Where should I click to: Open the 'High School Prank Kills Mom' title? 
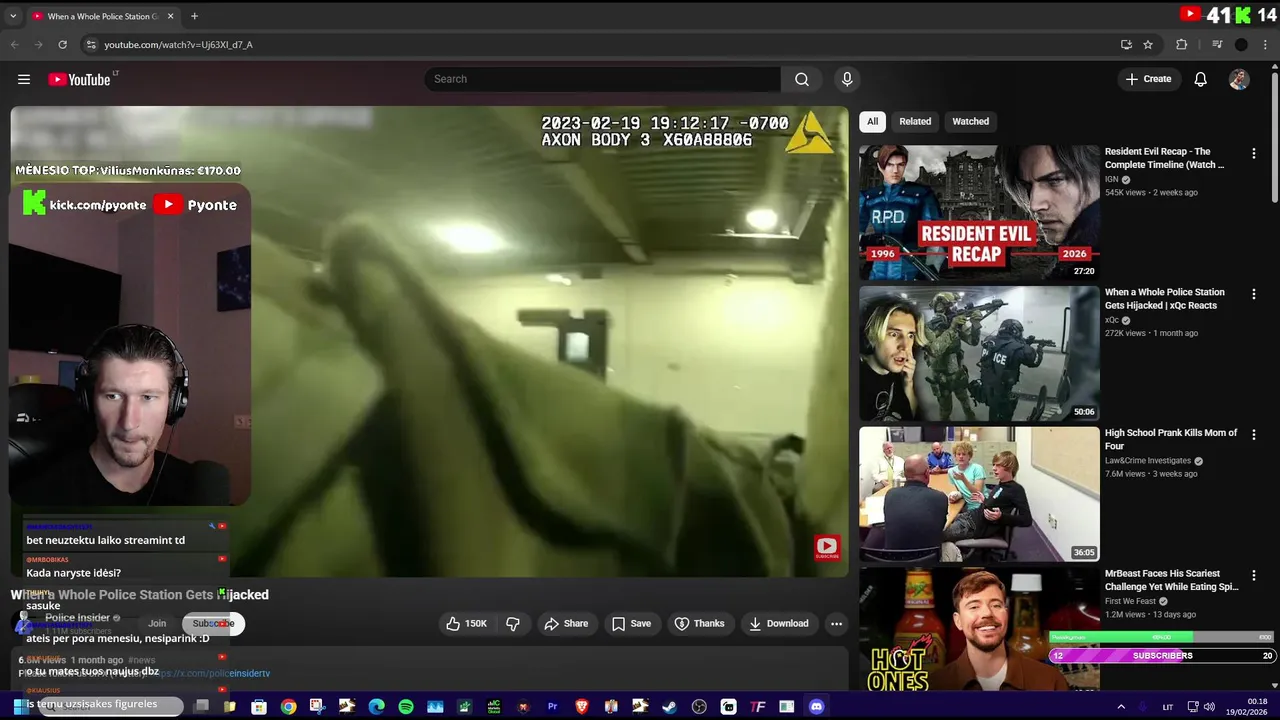[1171, 439]
